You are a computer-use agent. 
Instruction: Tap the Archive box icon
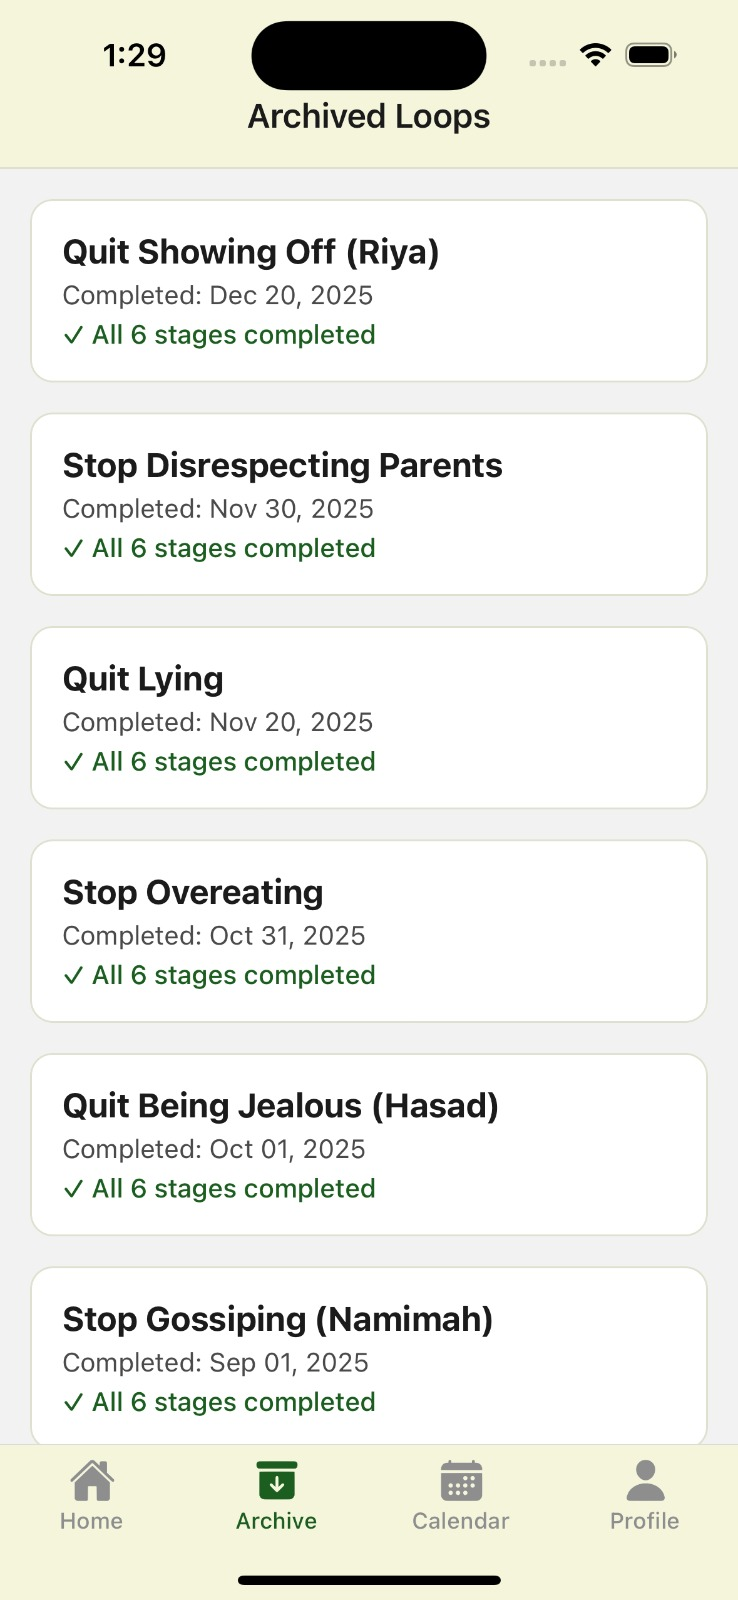tap(277, 1481)
